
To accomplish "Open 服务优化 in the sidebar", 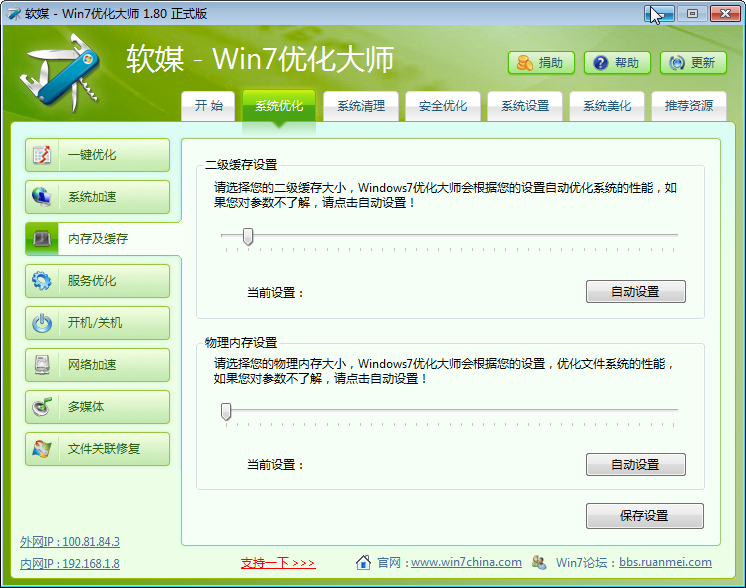I will point(98,281).
